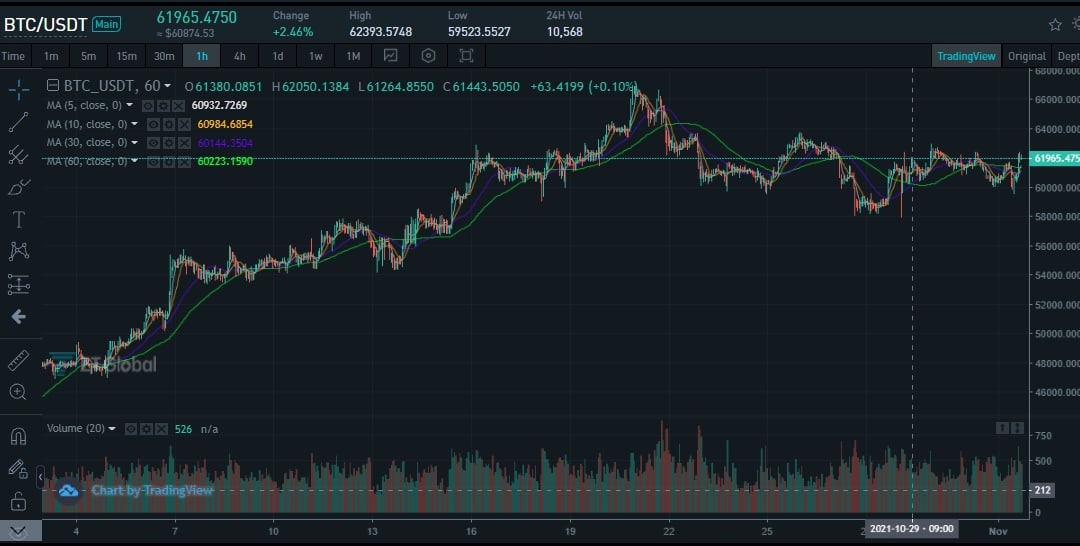Open MA (10, close, 0) dropdown arrow
This screenshot has width=1080, height=546.
tap(134, 124)
